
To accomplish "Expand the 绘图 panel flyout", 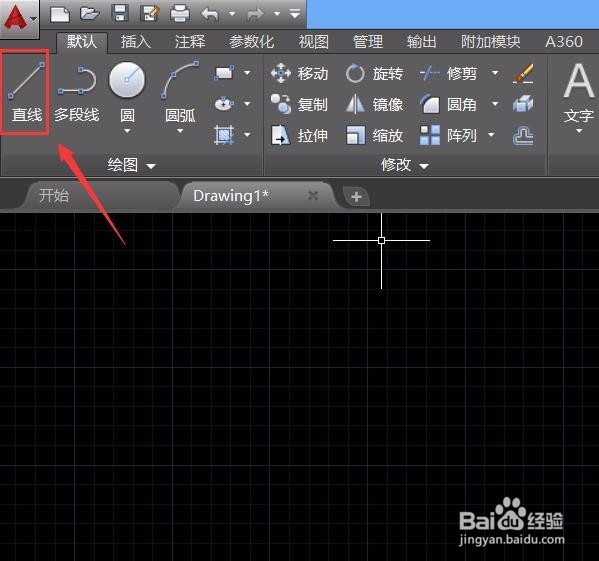I will (131, 165).
